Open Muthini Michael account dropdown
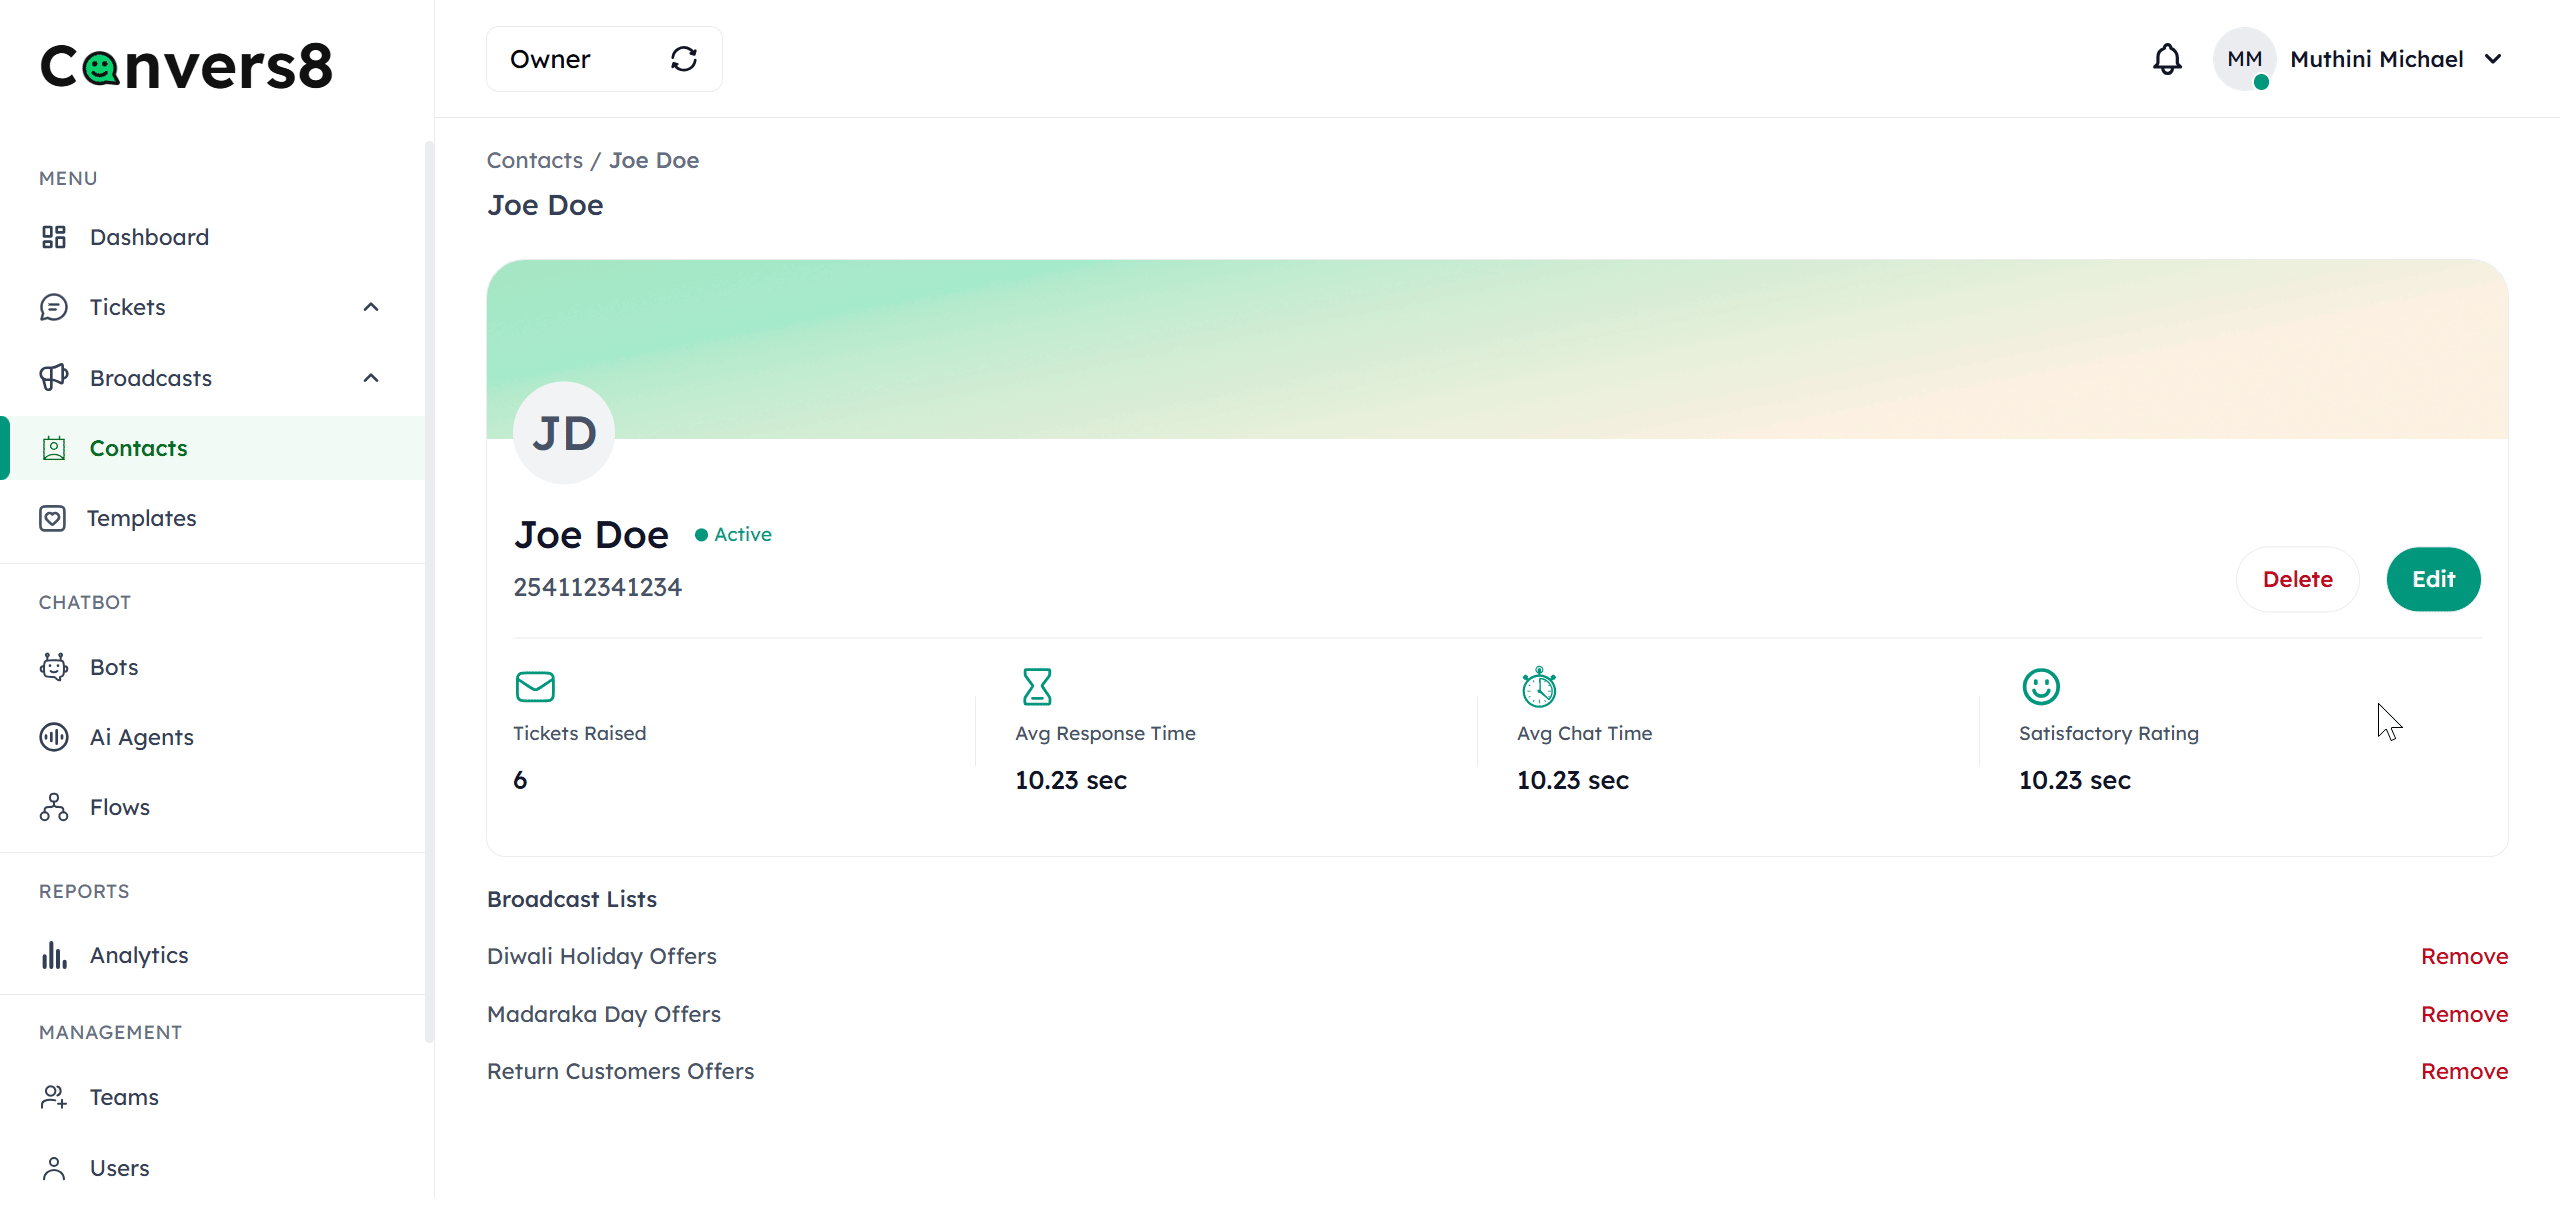 2493,59
